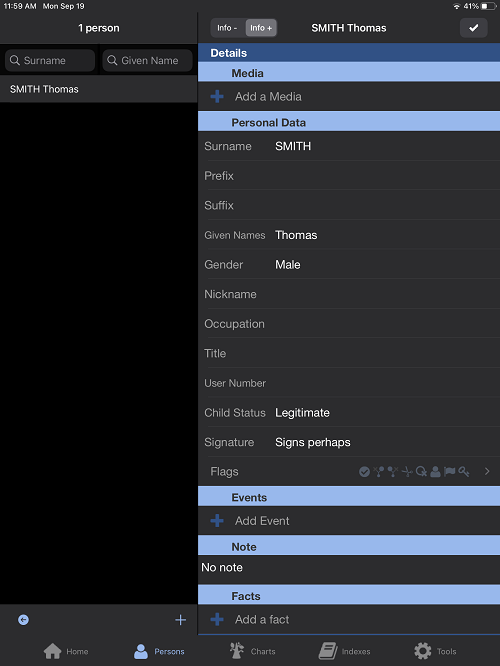Tap the plus icon beside Add a Media

click(x=217, y=96)
